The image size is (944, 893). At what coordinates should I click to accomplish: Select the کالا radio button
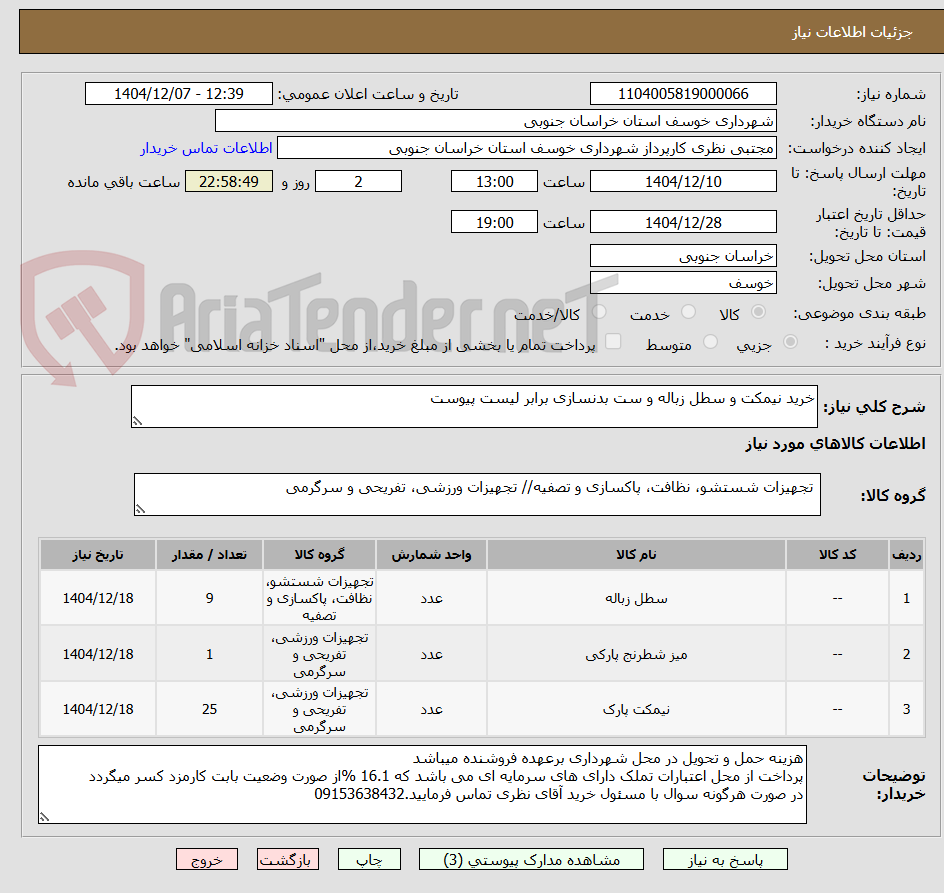pyautogui.click(x=759, y=312)
